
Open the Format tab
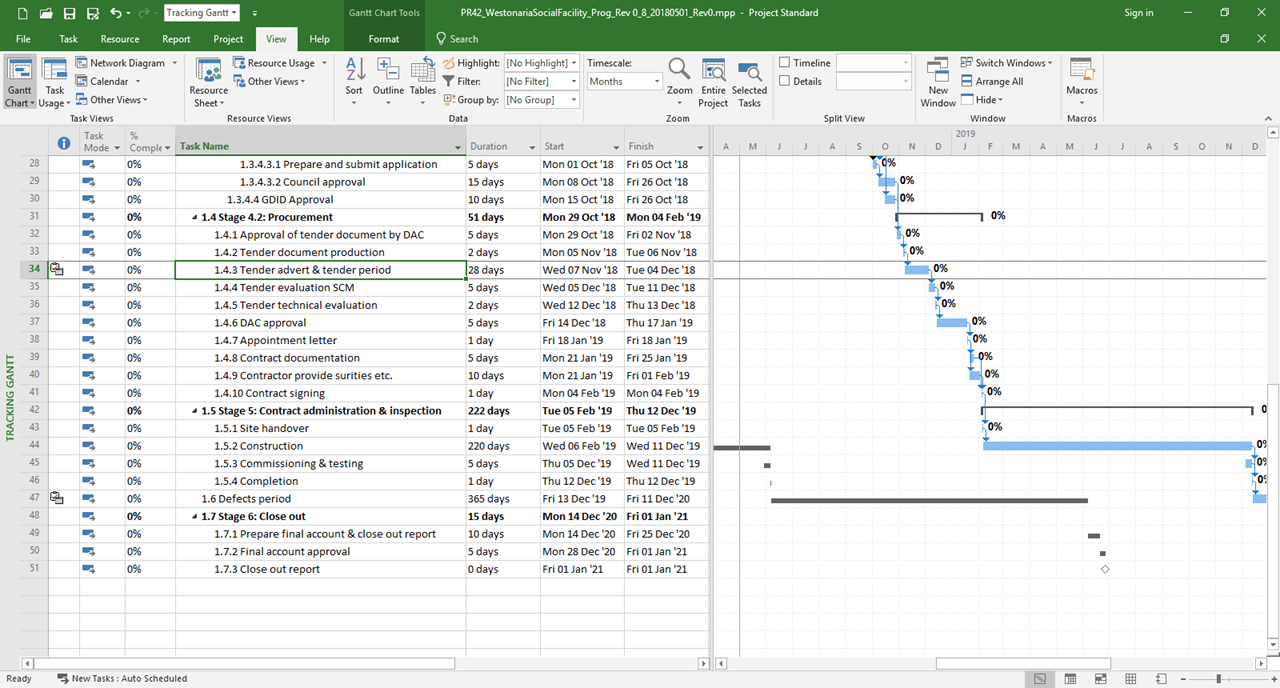pyautogui.click(x=384, y=39)
